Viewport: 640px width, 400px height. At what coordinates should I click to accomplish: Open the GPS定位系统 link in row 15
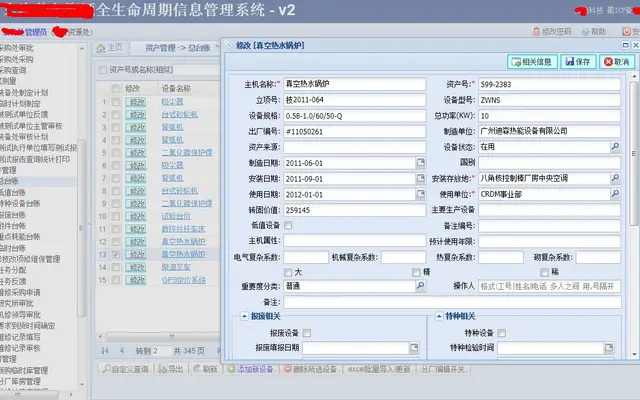pyautogui.click(x=184, y=280)
